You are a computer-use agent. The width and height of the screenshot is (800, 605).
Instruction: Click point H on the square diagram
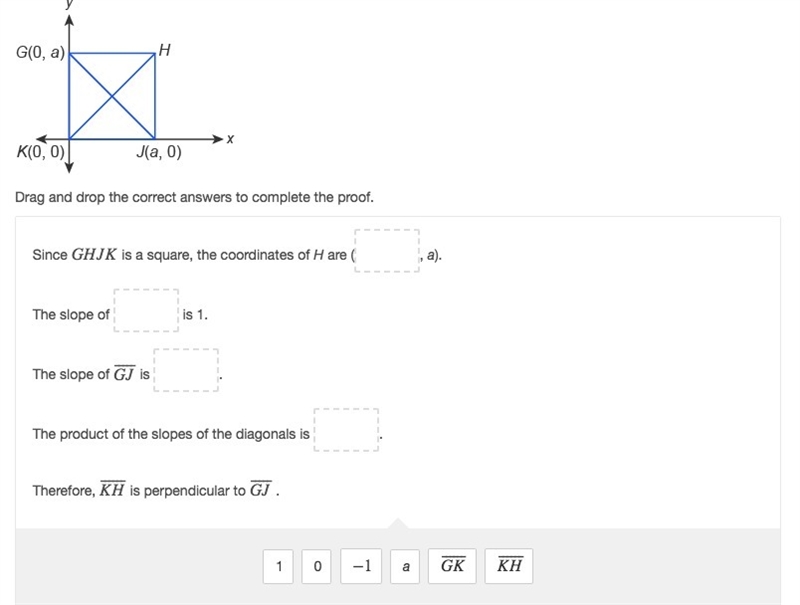(155, 53)
